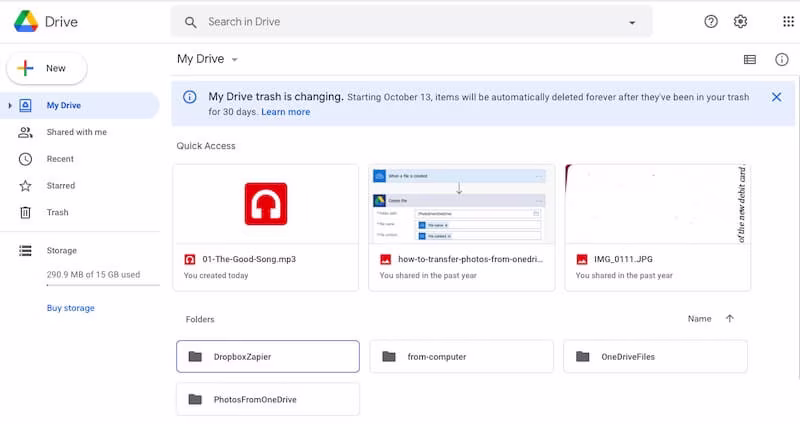Click the Learn more link in banner

(x=286, y=112)
